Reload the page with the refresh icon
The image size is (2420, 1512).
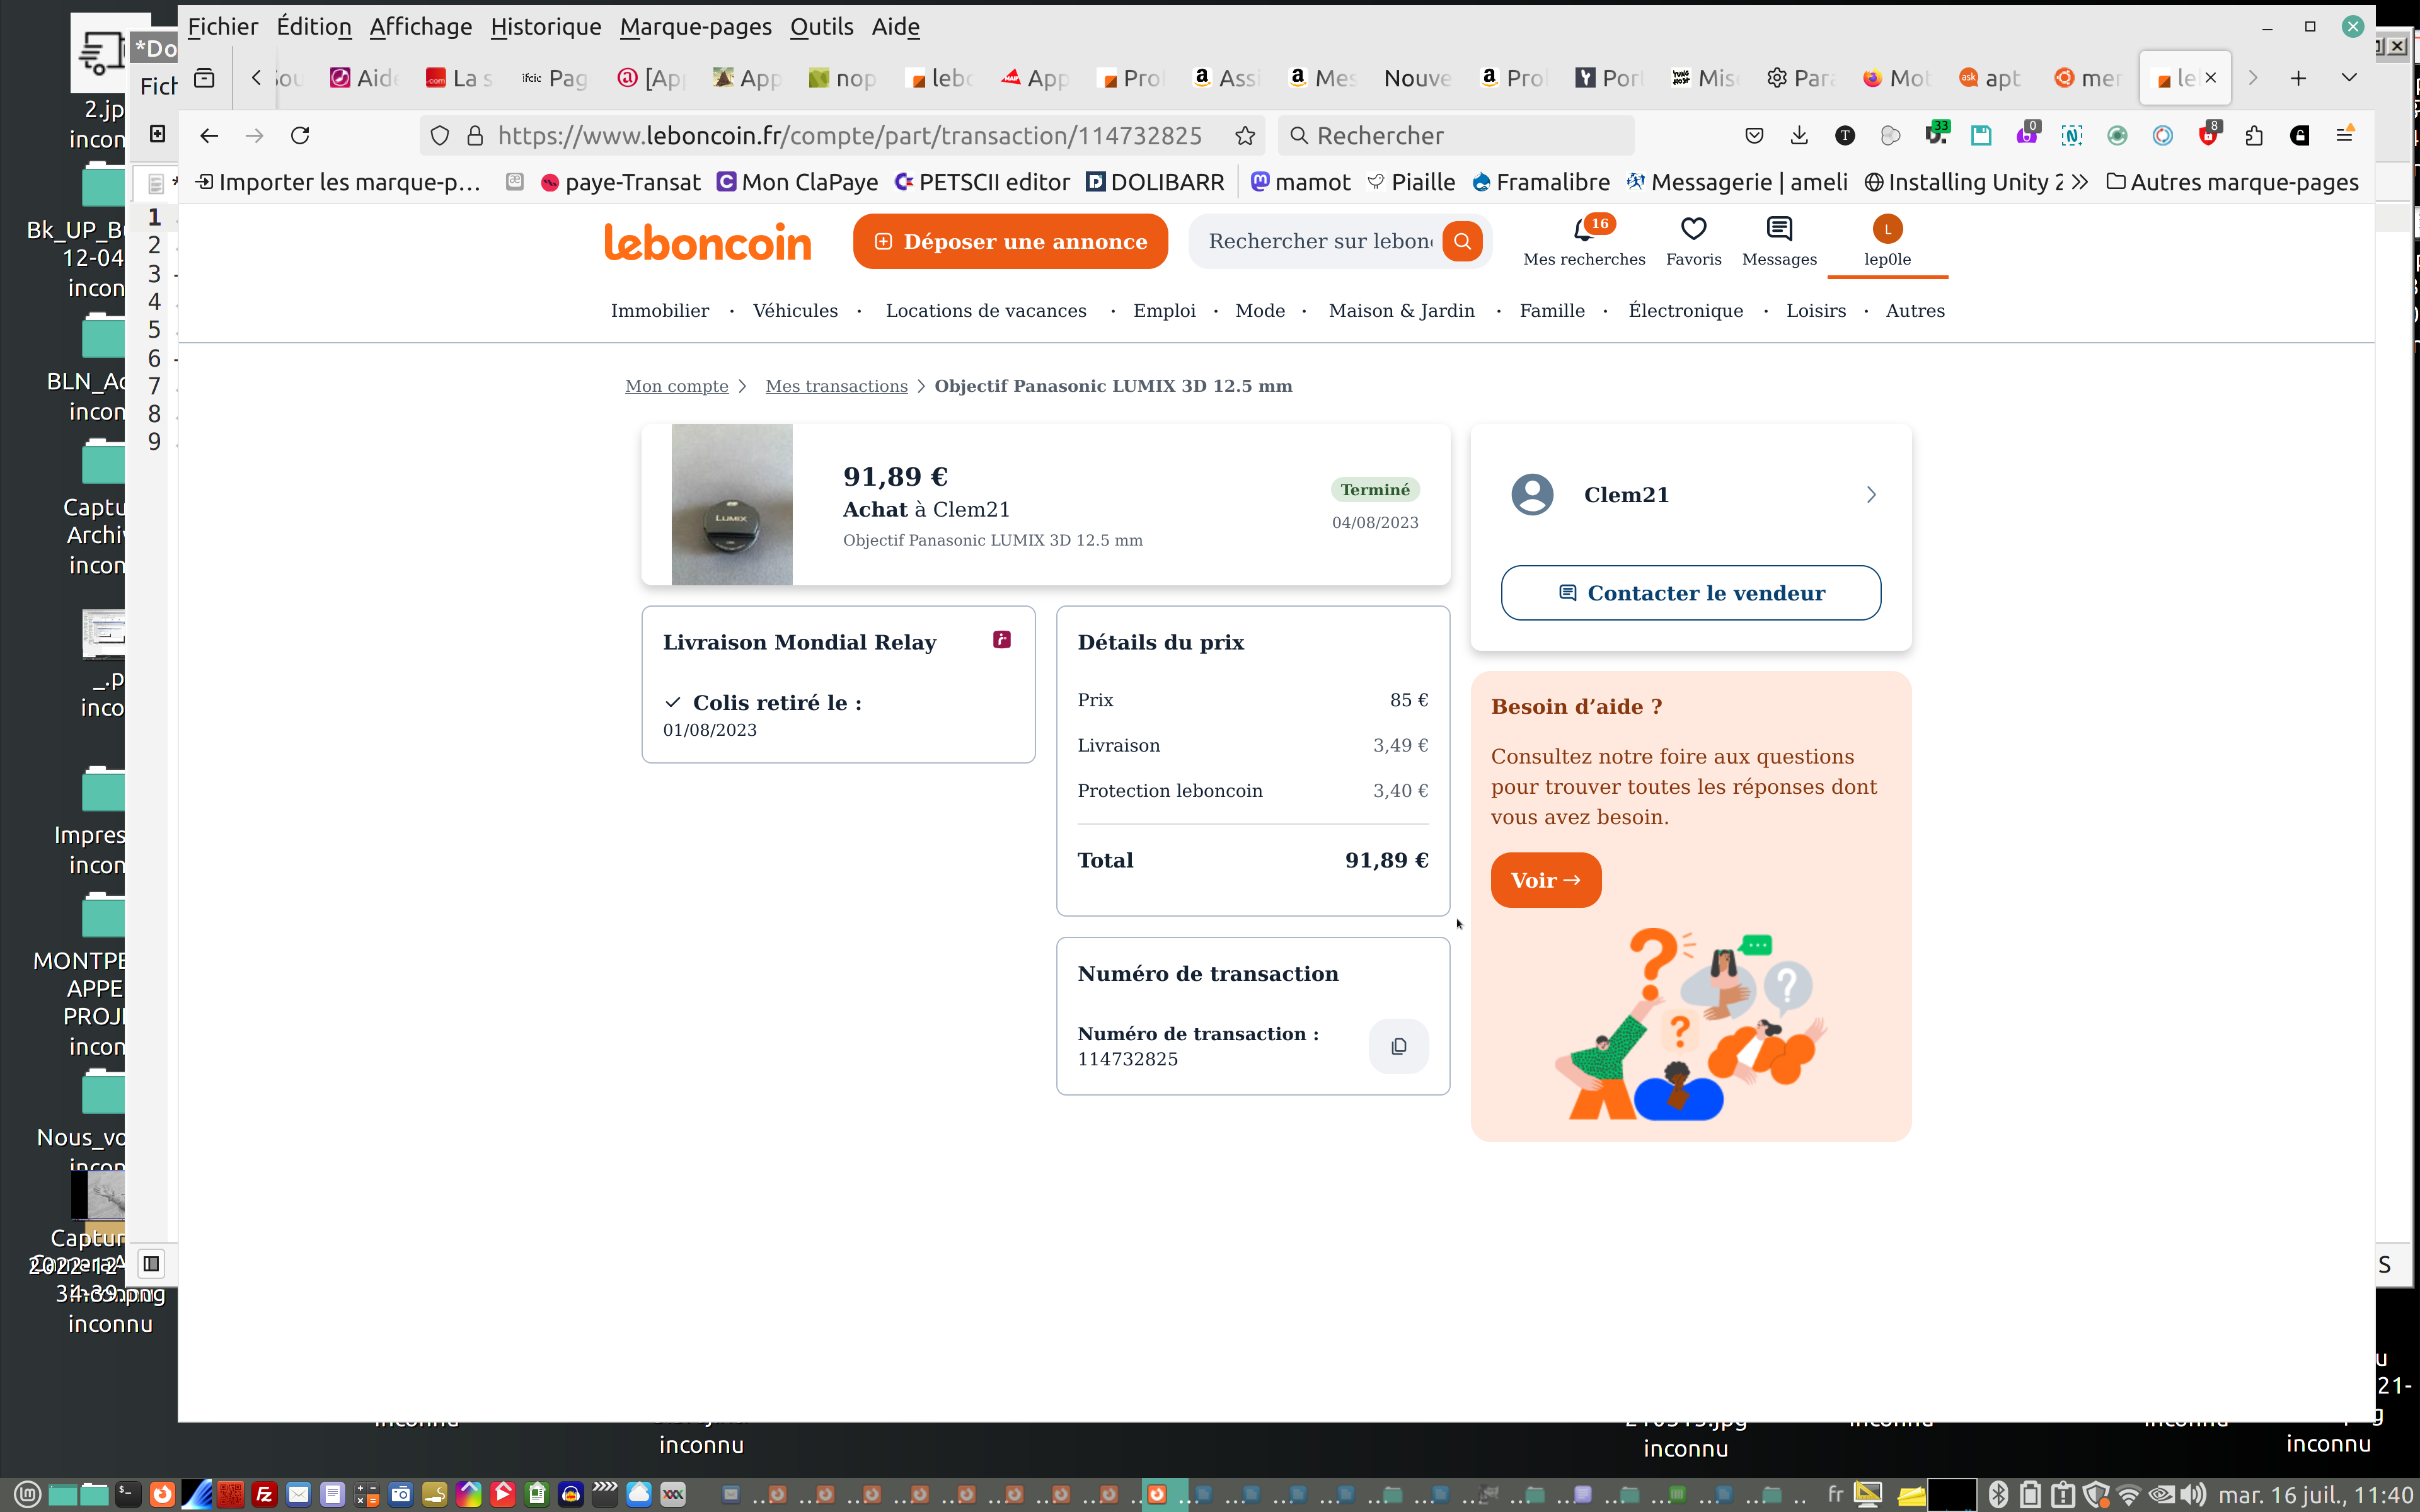[x=300, y=136]
